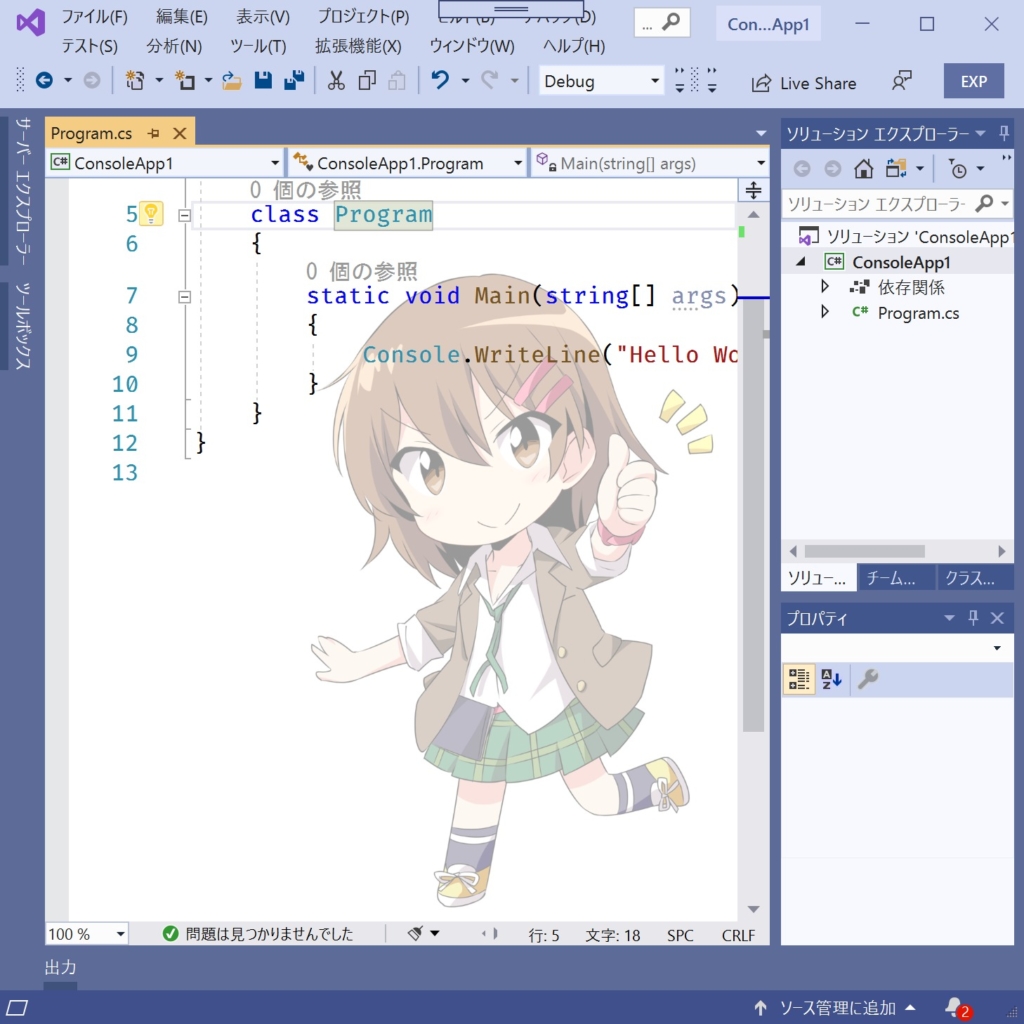This screenshot has width=1024, height=1024.
Task: Click the lightbulb quick actions icon
Action: [x=150, y=213]
